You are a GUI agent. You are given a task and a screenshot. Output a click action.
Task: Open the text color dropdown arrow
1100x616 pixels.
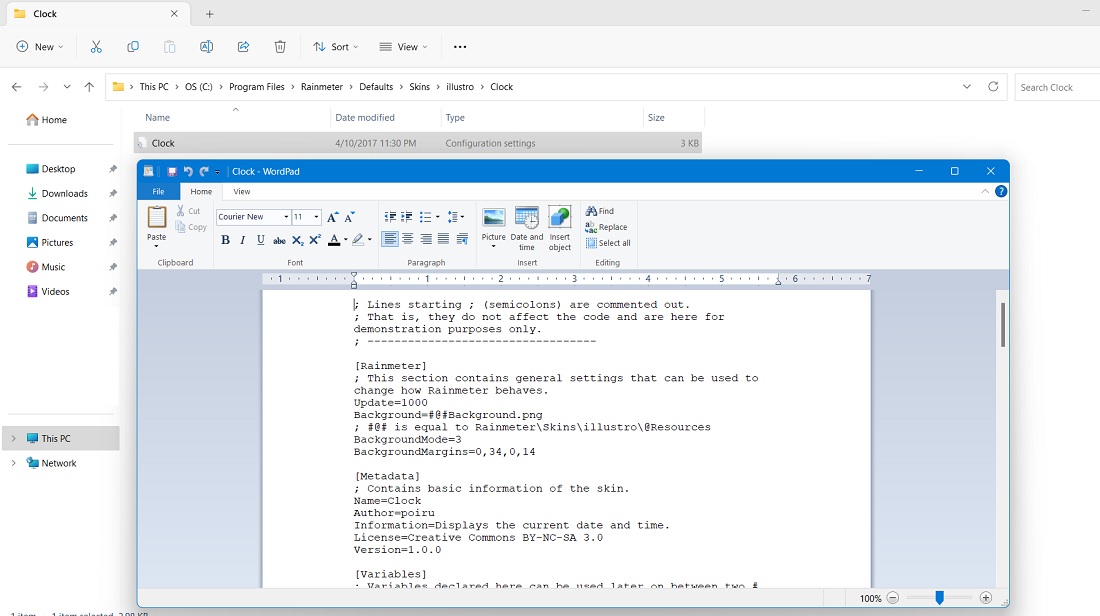tap(345, 240)
